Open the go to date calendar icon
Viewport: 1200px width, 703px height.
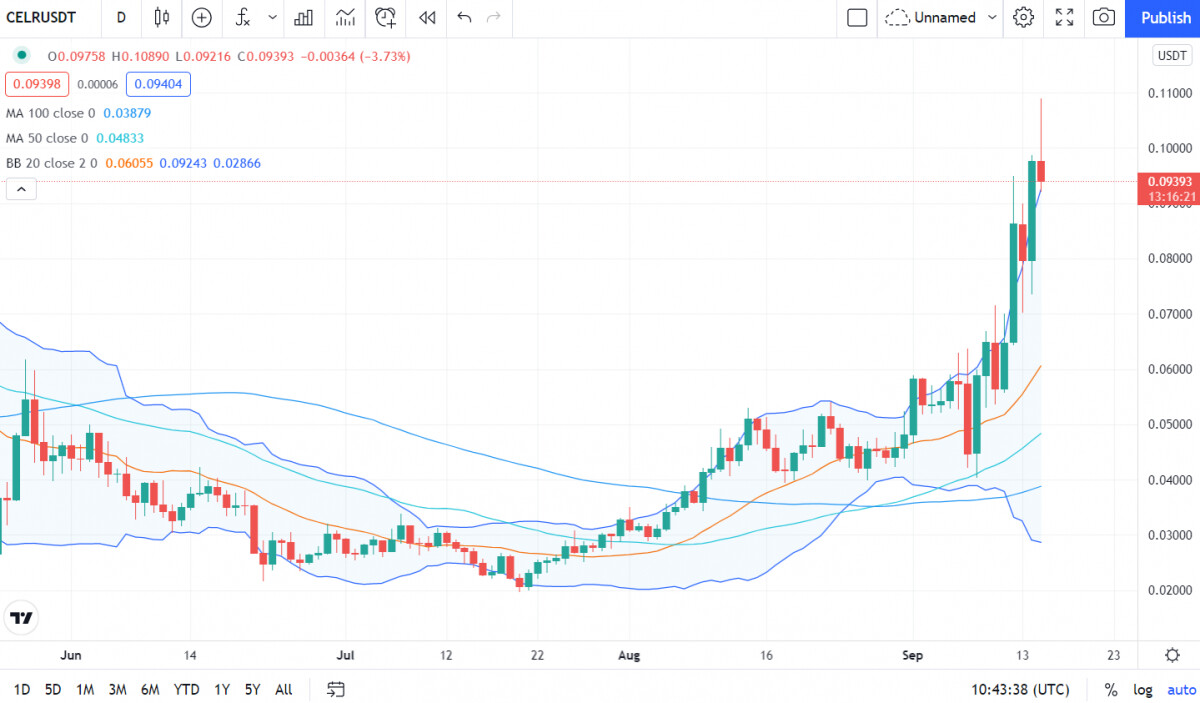pos(336,689)
